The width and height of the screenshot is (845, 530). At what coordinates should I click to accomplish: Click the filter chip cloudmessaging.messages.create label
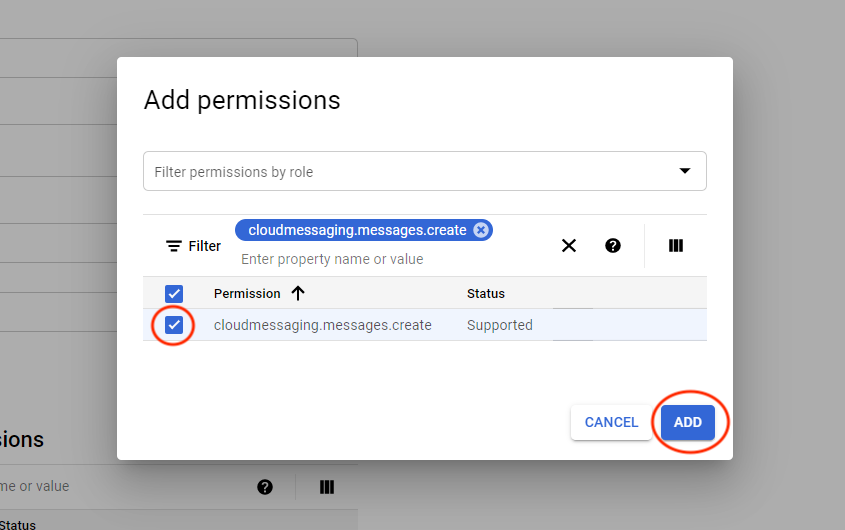(357, 230)
